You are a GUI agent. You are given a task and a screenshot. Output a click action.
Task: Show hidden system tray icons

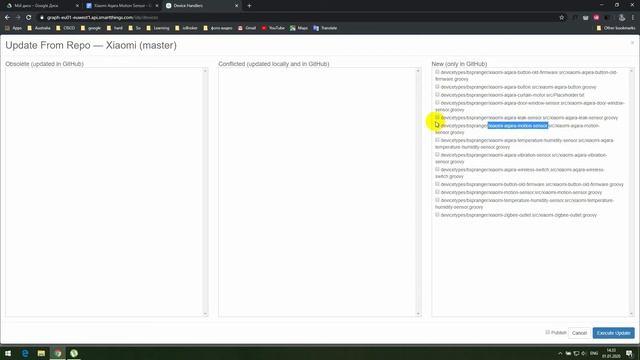(560, 353)
